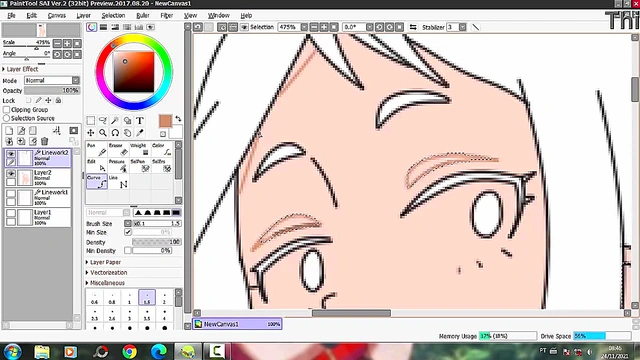Enable the Min Density checkbox
The height and width of the screenshot is (360, 640).
pyautogui.click(x=128, y=250)
